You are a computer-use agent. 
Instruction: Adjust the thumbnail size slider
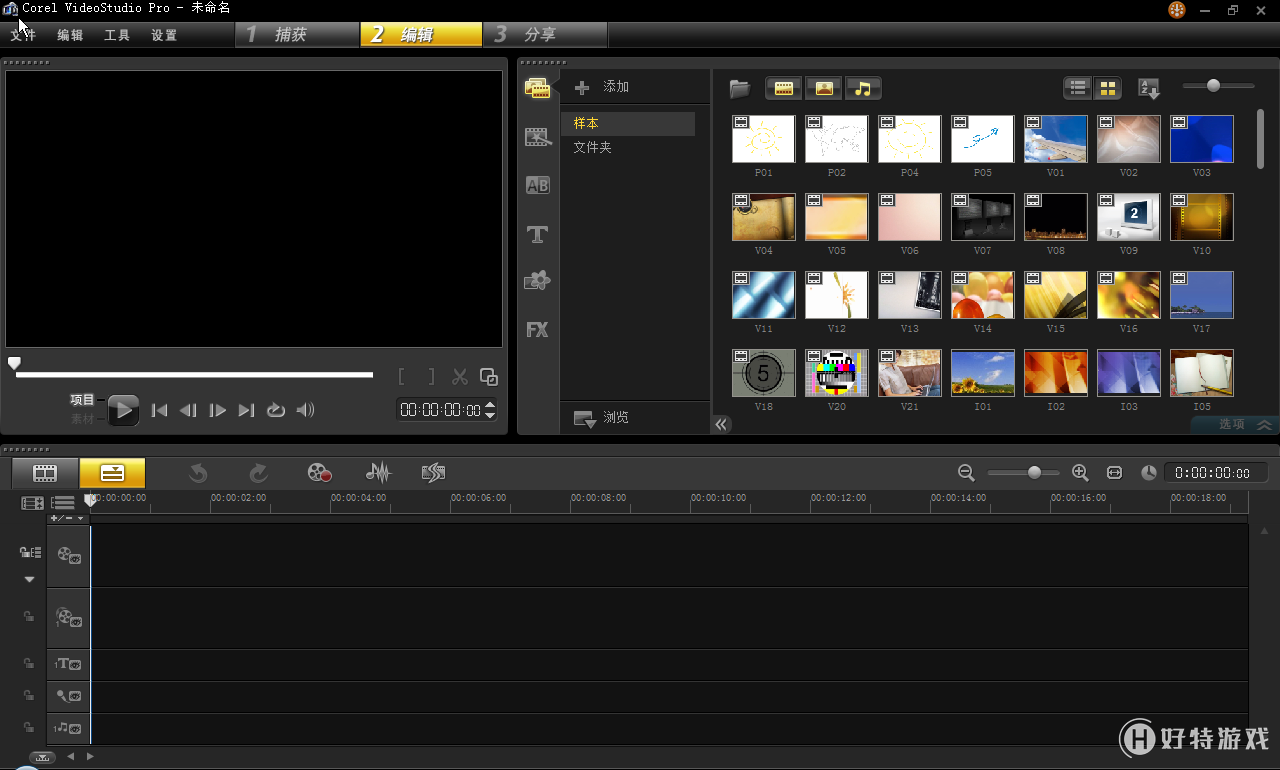coord(1213,86)
